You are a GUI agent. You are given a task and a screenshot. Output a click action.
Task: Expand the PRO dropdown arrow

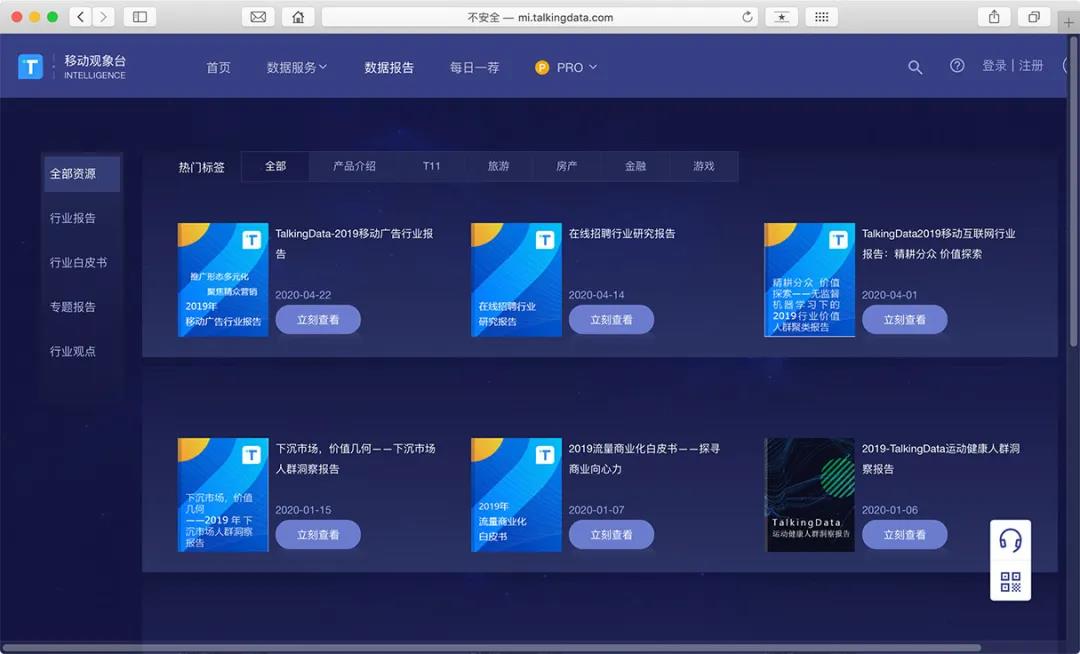click(592, 67)
